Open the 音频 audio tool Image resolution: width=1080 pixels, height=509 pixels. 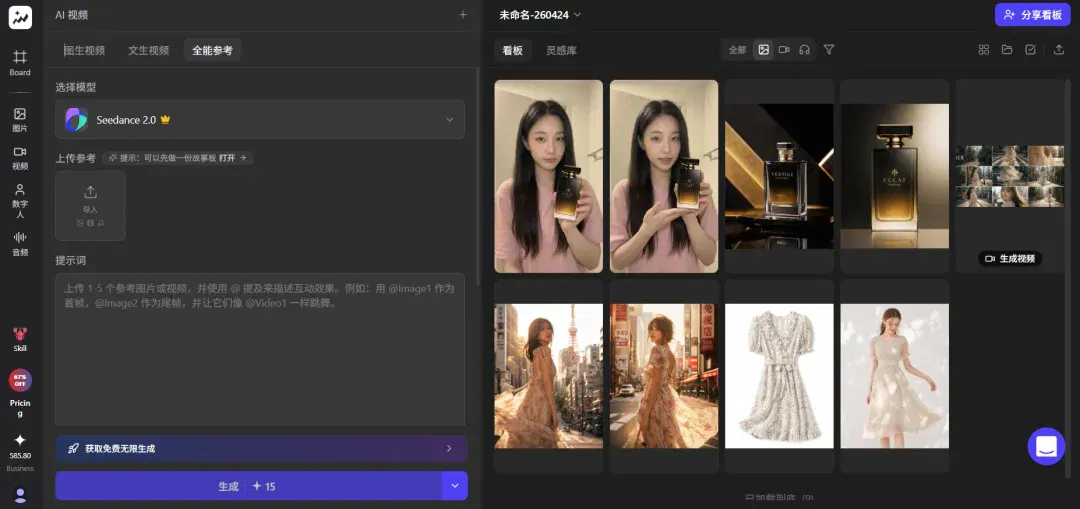tap(20, 244)
